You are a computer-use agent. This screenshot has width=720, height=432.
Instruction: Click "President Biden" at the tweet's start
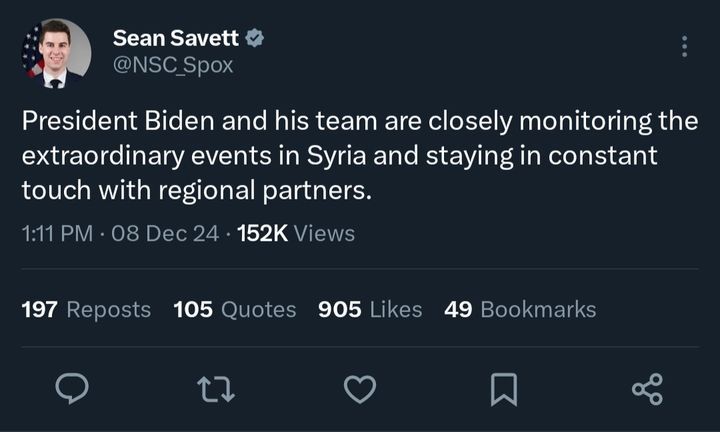(107, 121)
